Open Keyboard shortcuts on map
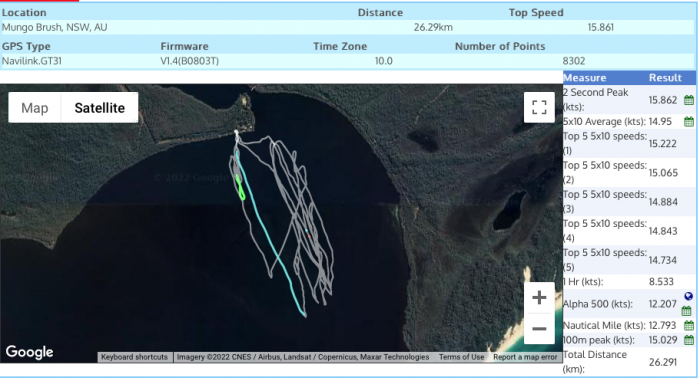 point(134,357)
